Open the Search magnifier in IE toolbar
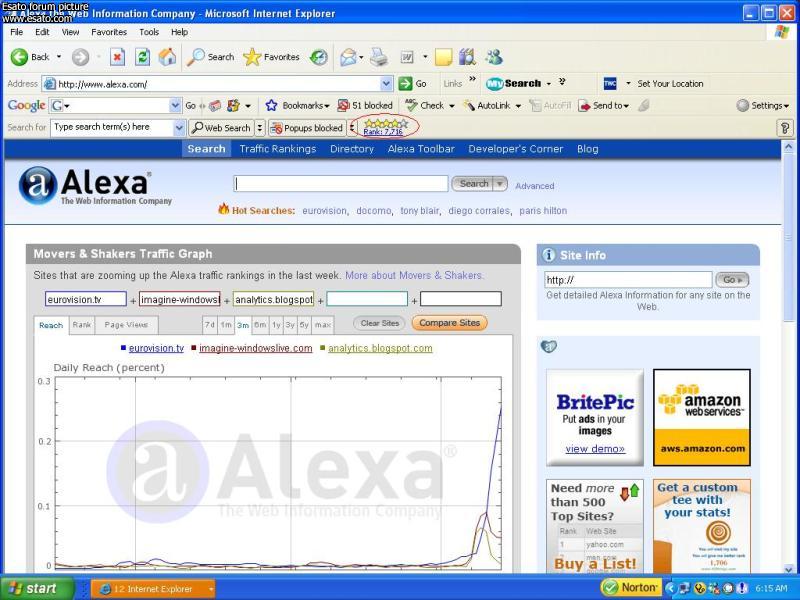This screenshot has height=600, width=800. click(x=210, y=57)
